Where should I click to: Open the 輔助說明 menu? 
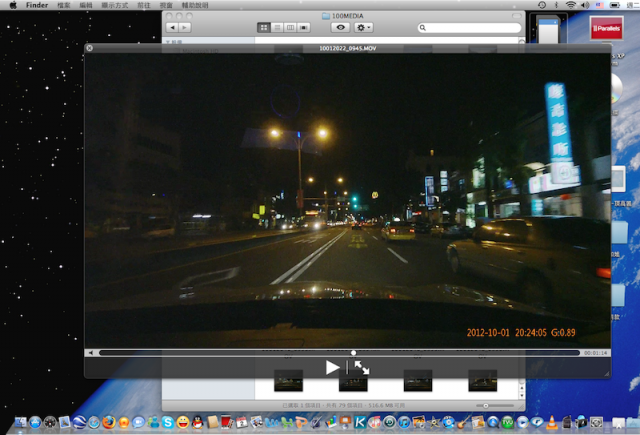[x=195, y=5]
